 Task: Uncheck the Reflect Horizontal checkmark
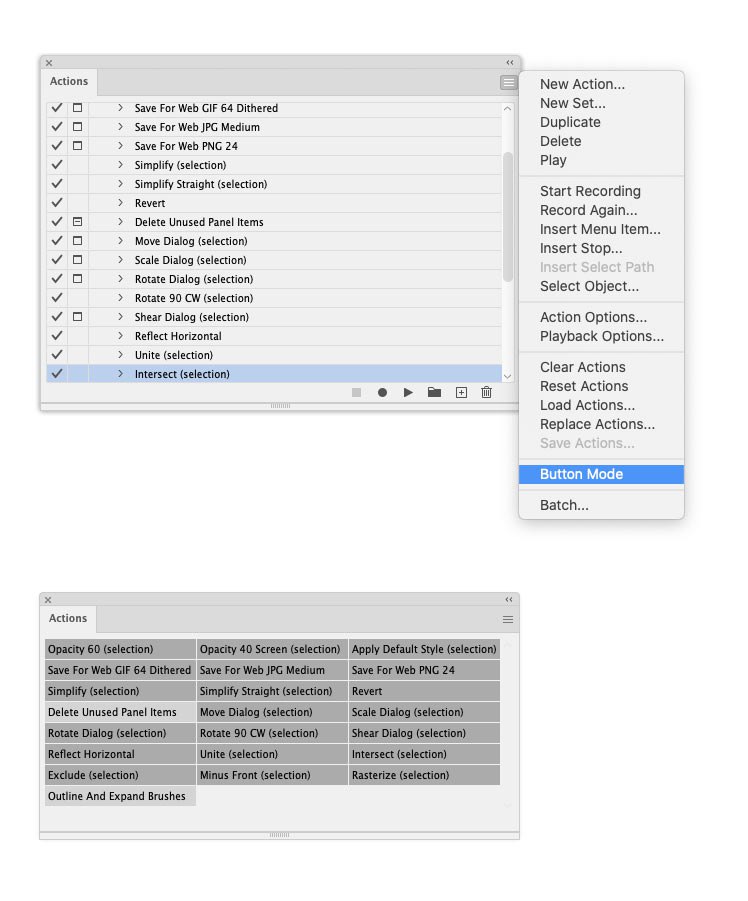[x=57, y=336]
